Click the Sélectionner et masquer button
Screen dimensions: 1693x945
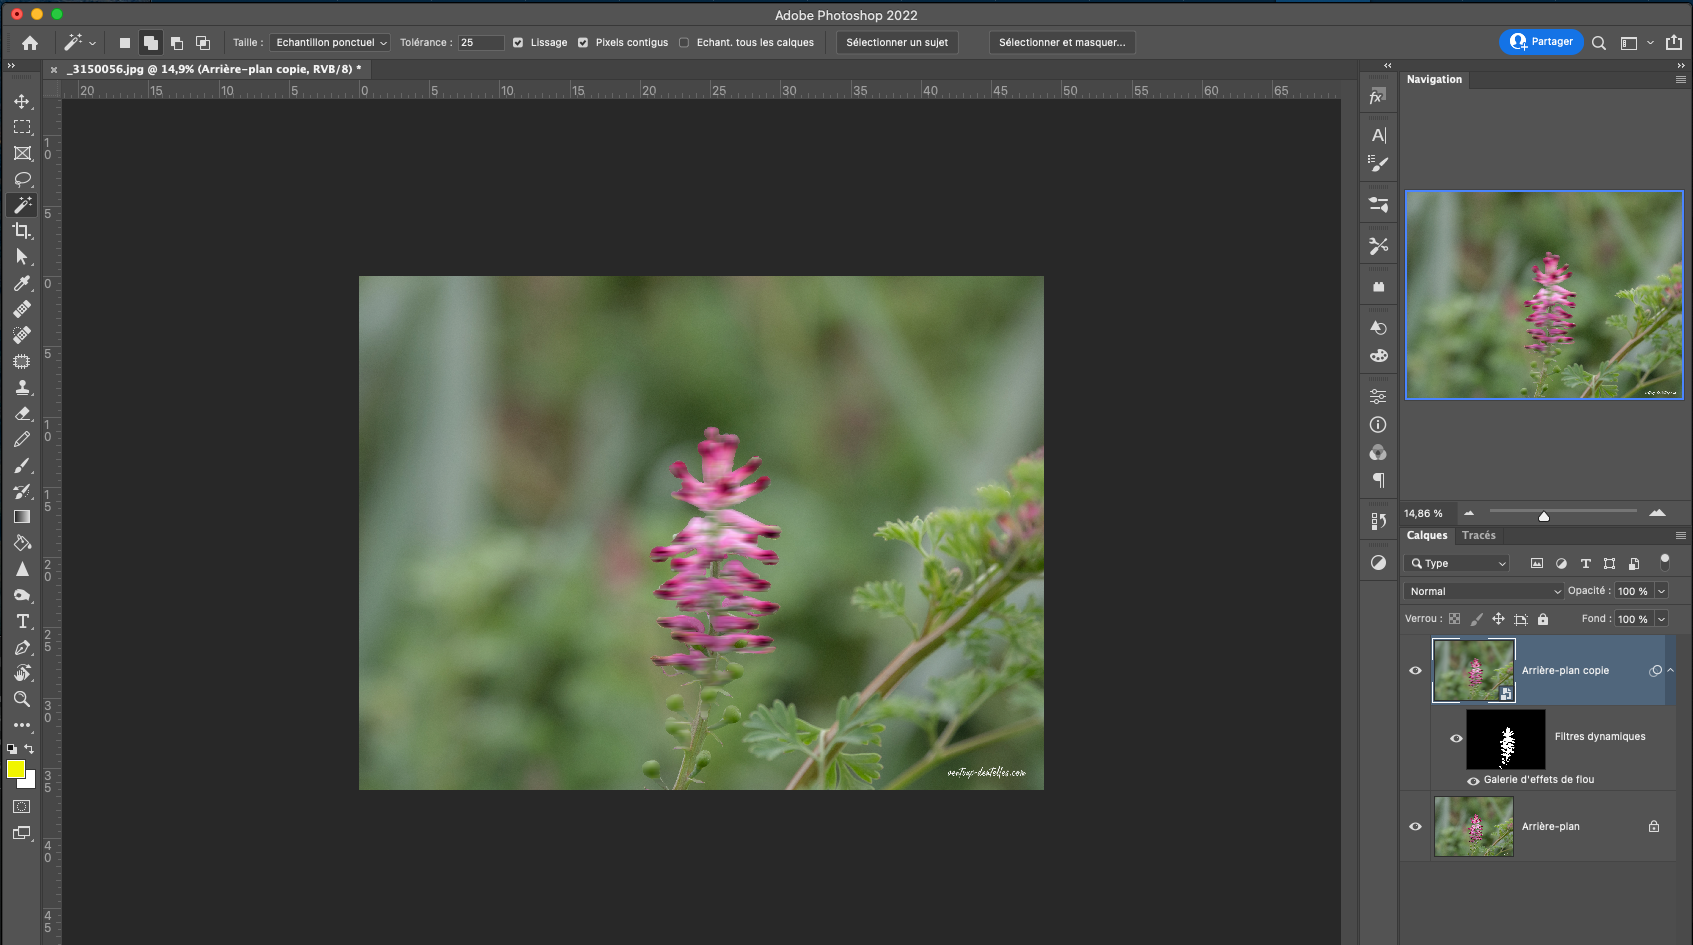1061,43
